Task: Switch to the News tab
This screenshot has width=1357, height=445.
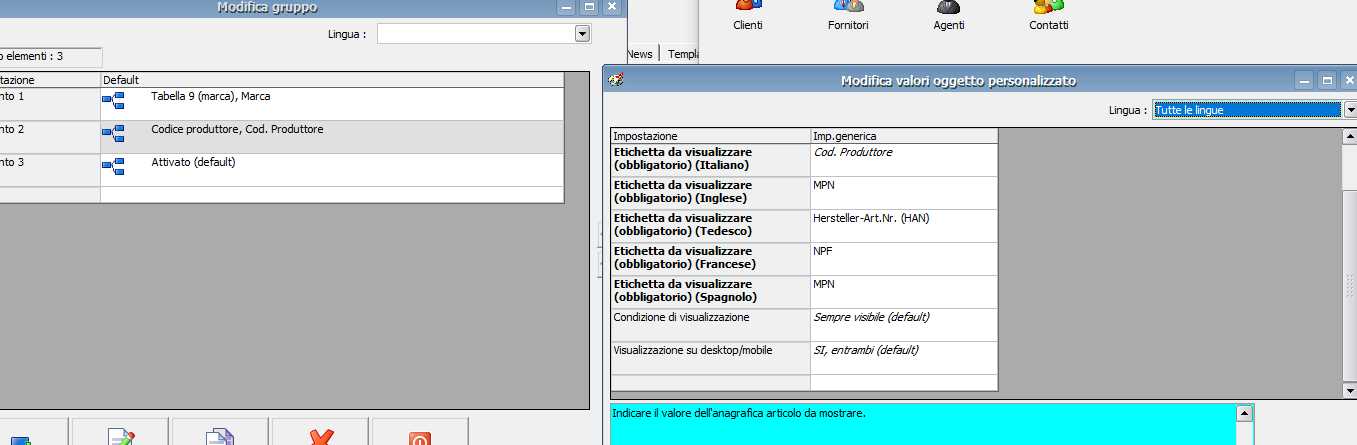Action: pyautogui.click(x=640, y=55)
